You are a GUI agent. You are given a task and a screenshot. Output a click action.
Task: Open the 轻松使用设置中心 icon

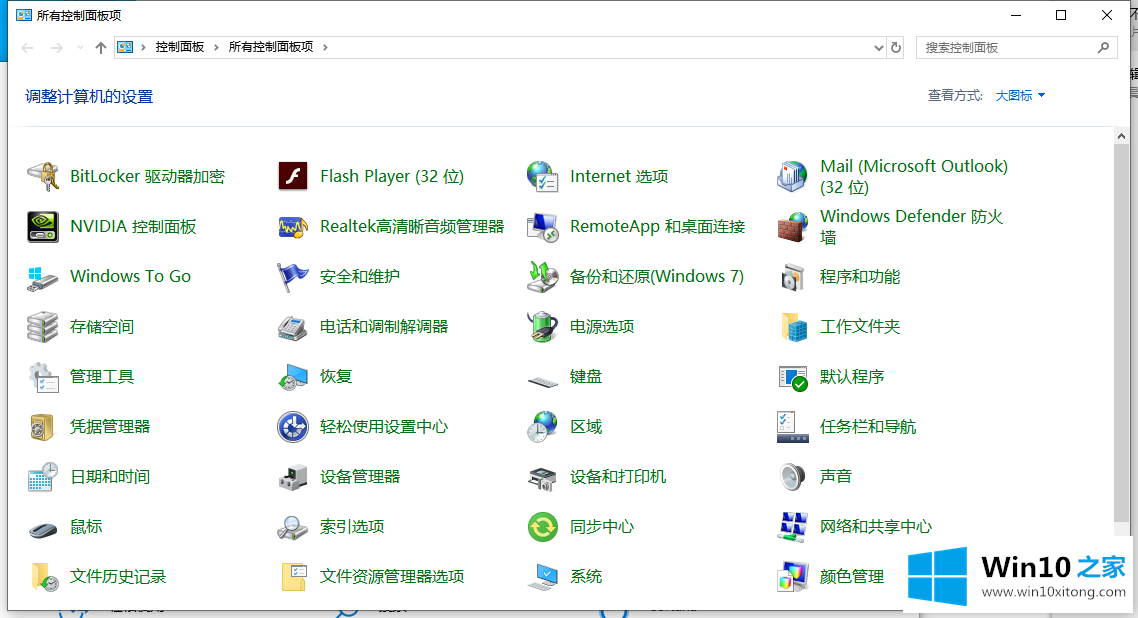click(292, 427)
